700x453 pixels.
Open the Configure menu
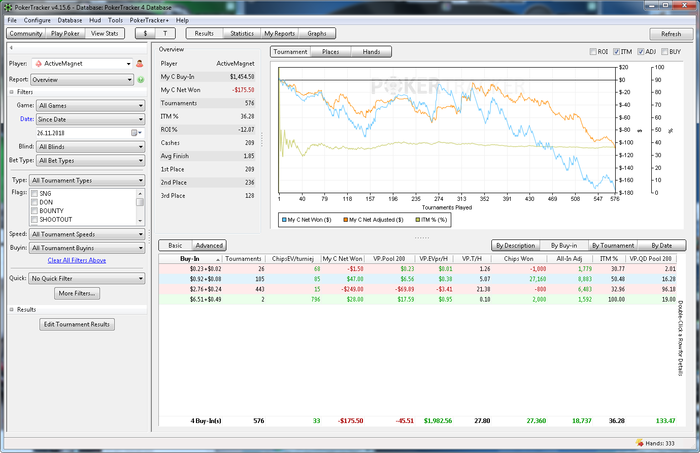coord(37,21)
